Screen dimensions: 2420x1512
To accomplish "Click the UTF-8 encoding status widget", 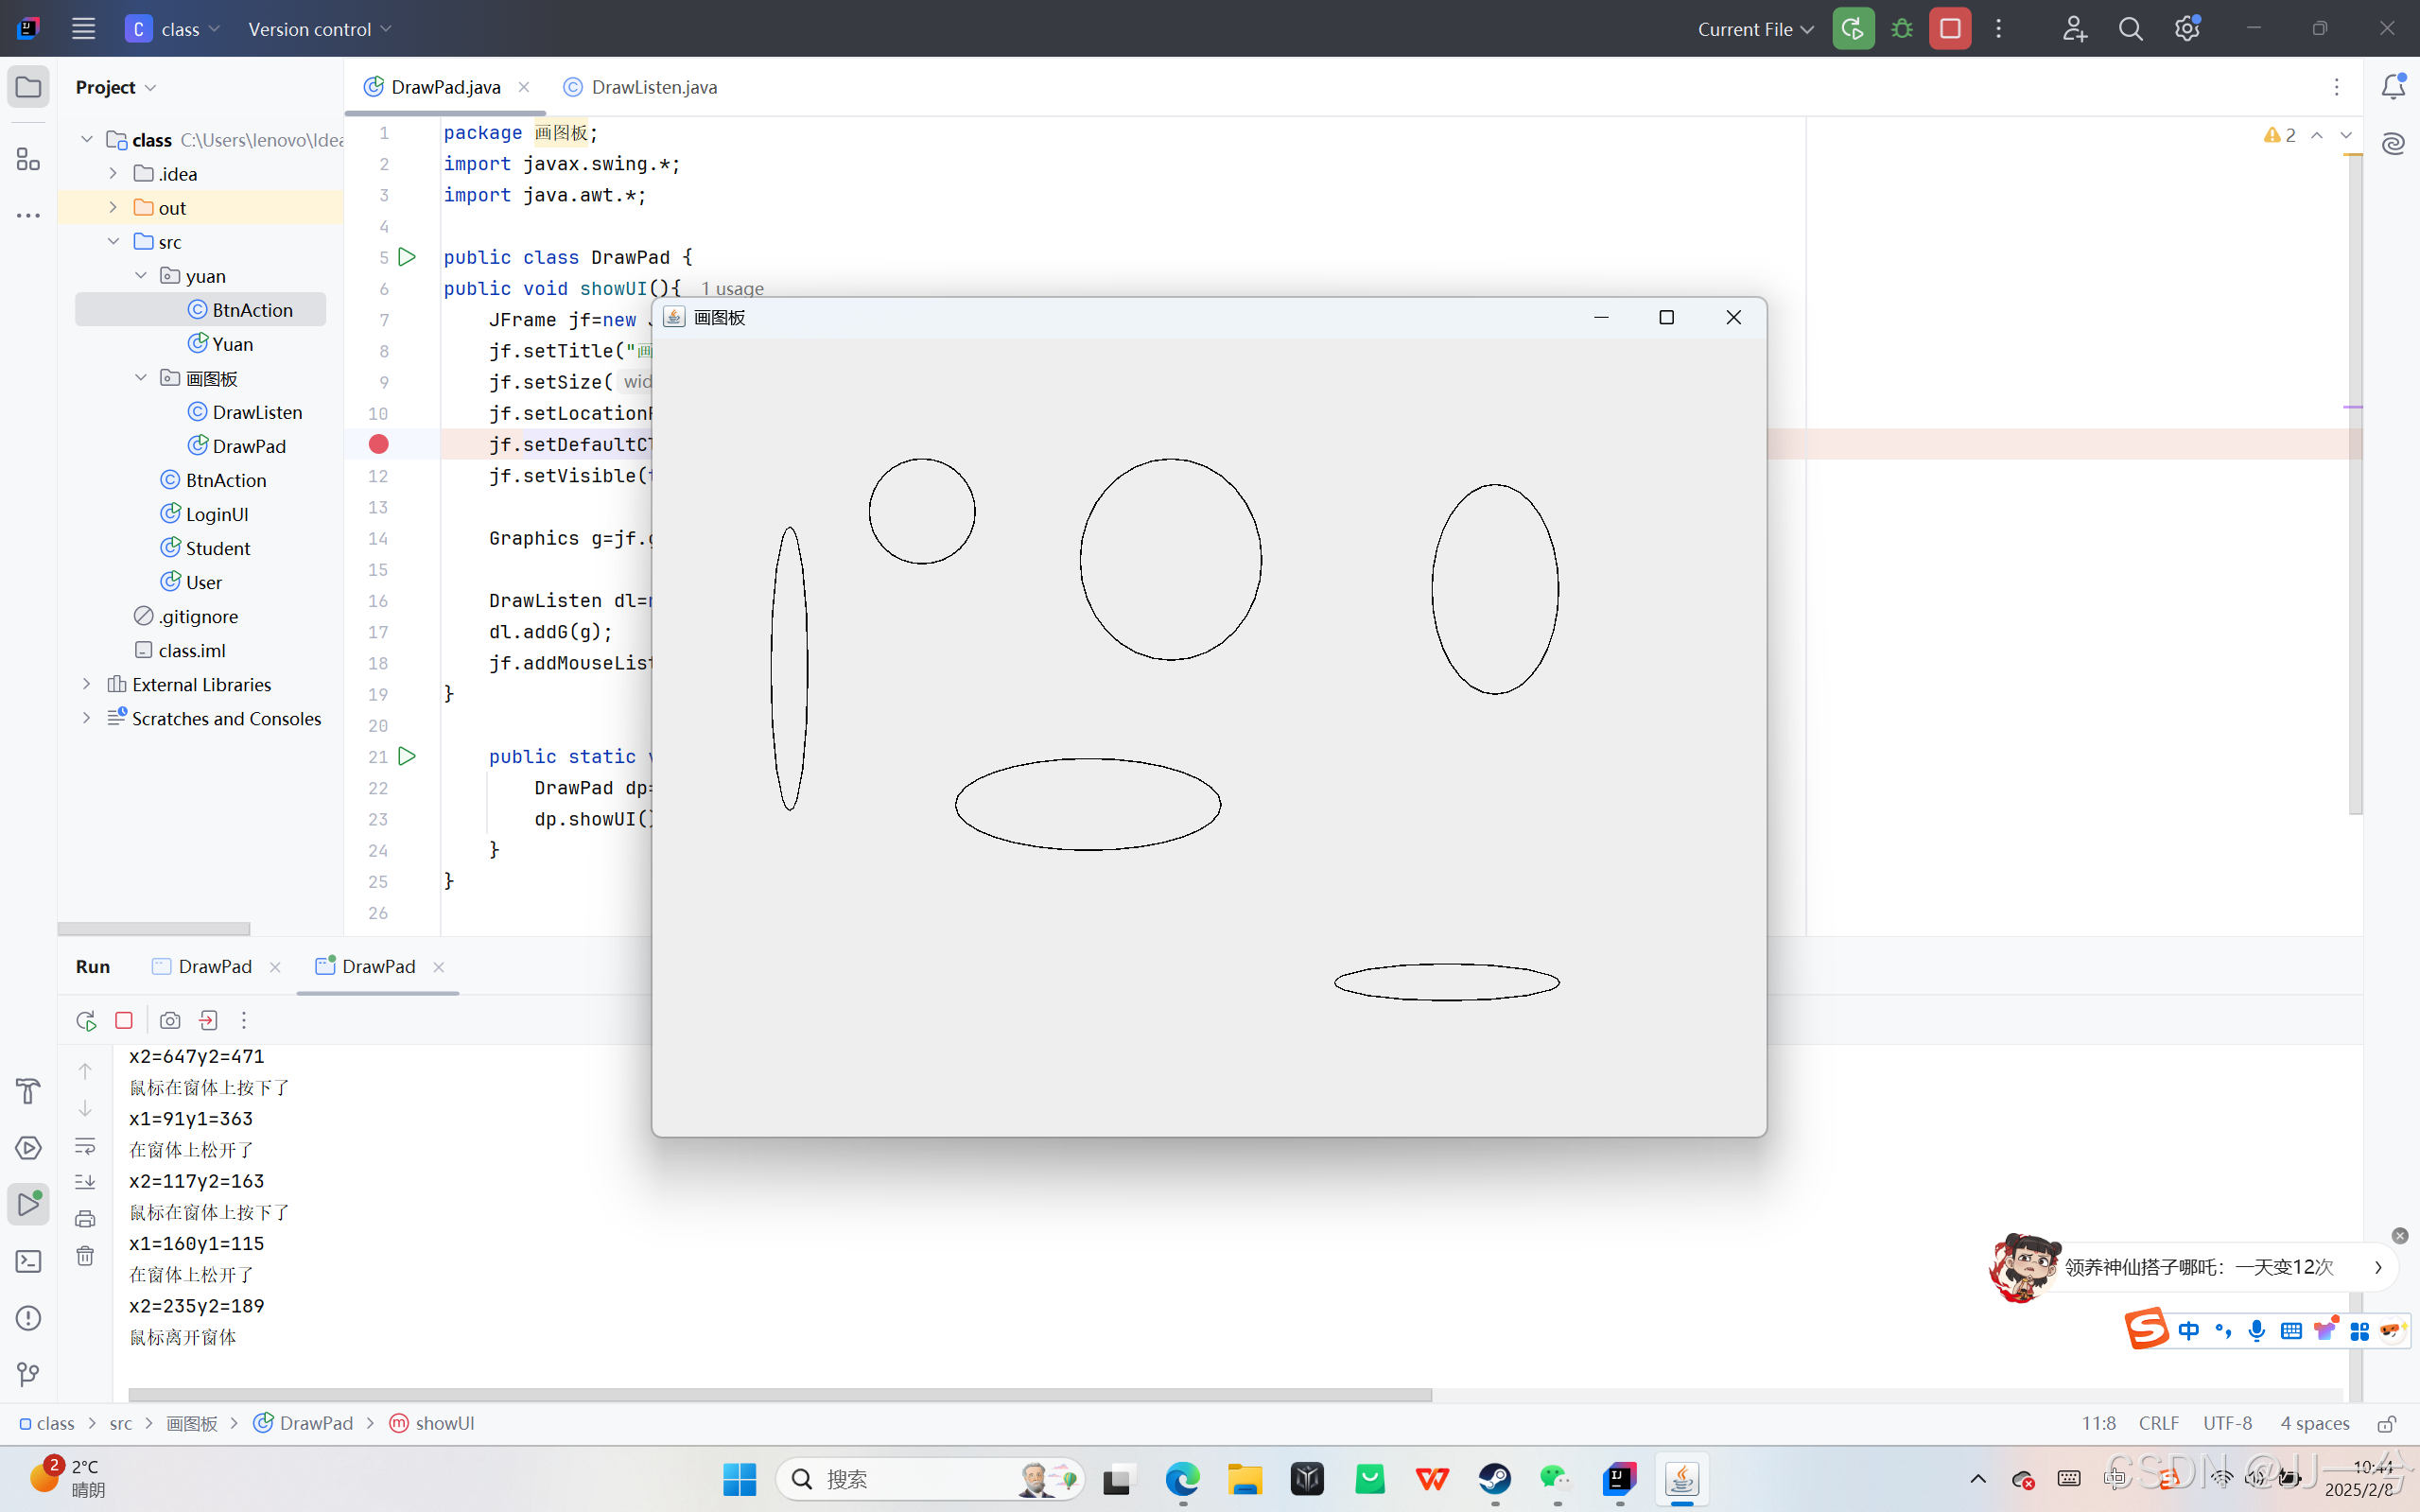I will (2228, 1423).
